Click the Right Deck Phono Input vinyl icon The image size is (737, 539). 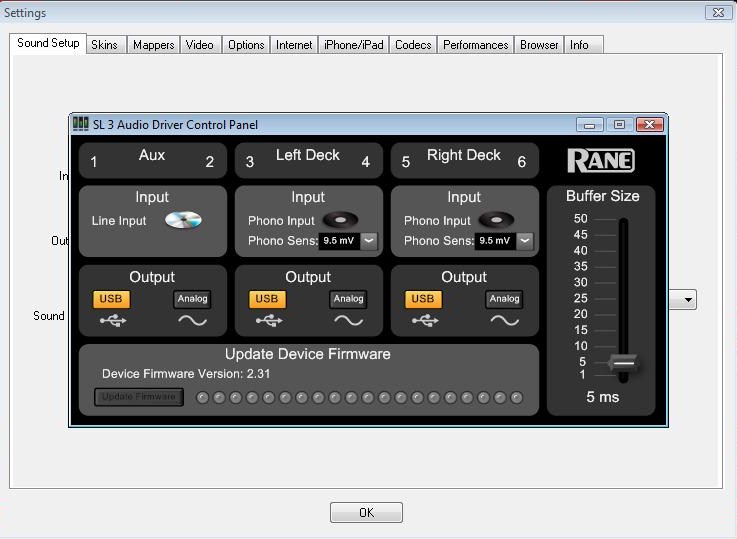pyautogui.click(x=496, y=219)
